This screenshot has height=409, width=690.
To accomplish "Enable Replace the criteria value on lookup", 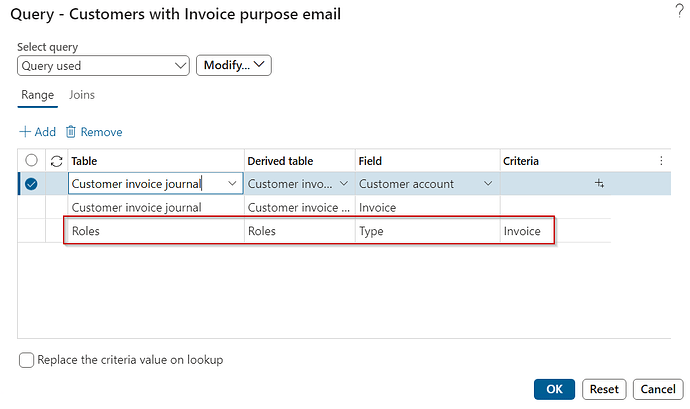I will coord(26,360).
